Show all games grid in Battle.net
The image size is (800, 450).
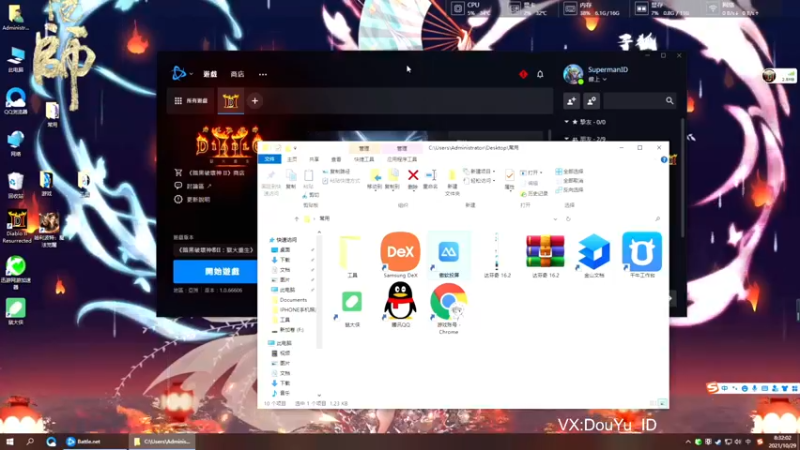pyautogui.click(x=191, y=101)
